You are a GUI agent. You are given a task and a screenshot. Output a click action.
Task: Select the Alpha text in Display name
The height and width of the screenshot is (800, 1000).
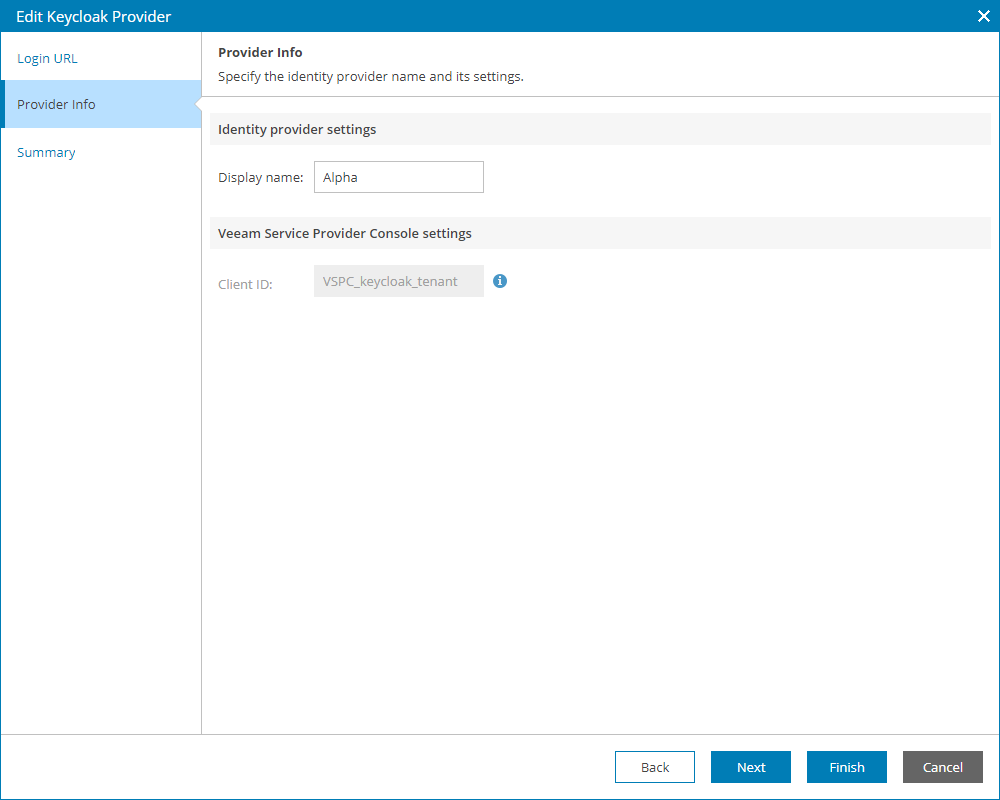pos(339,177)
